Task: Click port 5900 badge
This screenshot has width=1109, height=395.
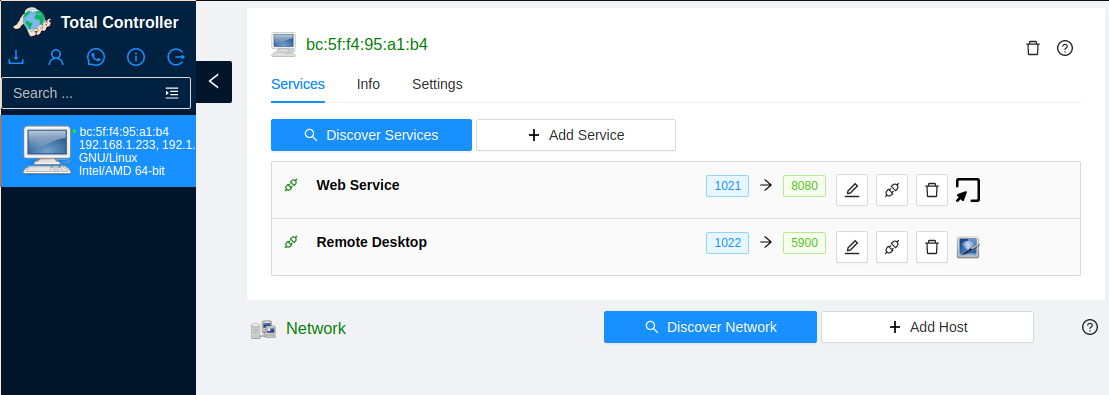Action: [x=804, y=243]
